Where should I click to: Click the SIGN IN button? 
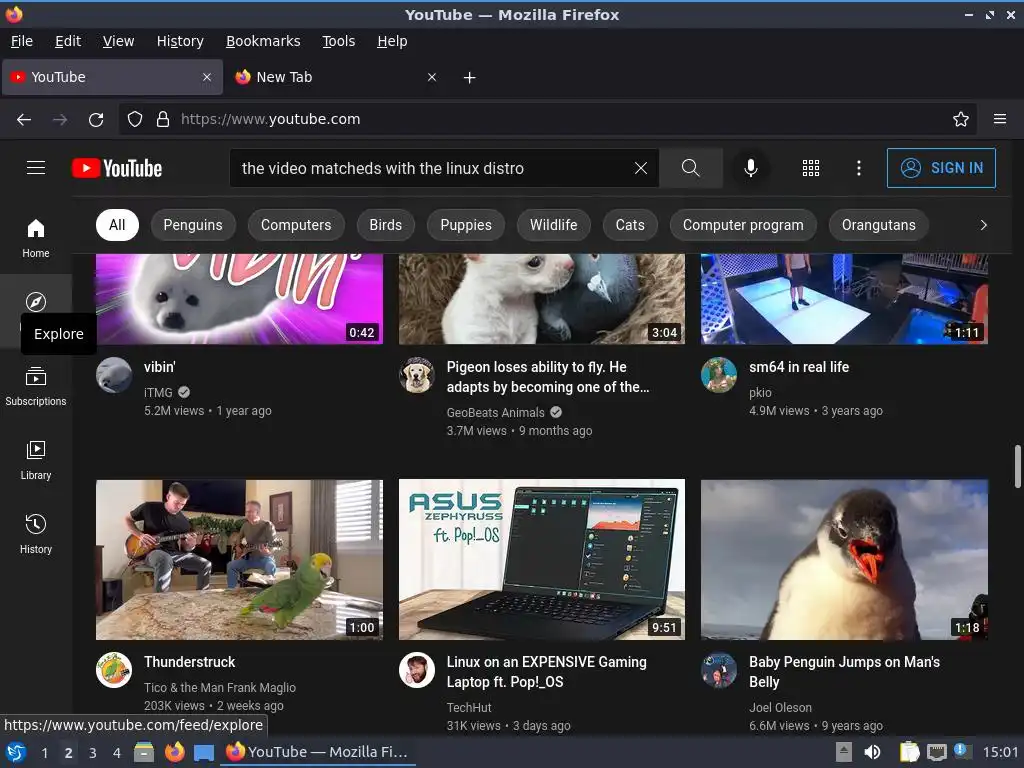pyautogui.click(x=941, y=168)
